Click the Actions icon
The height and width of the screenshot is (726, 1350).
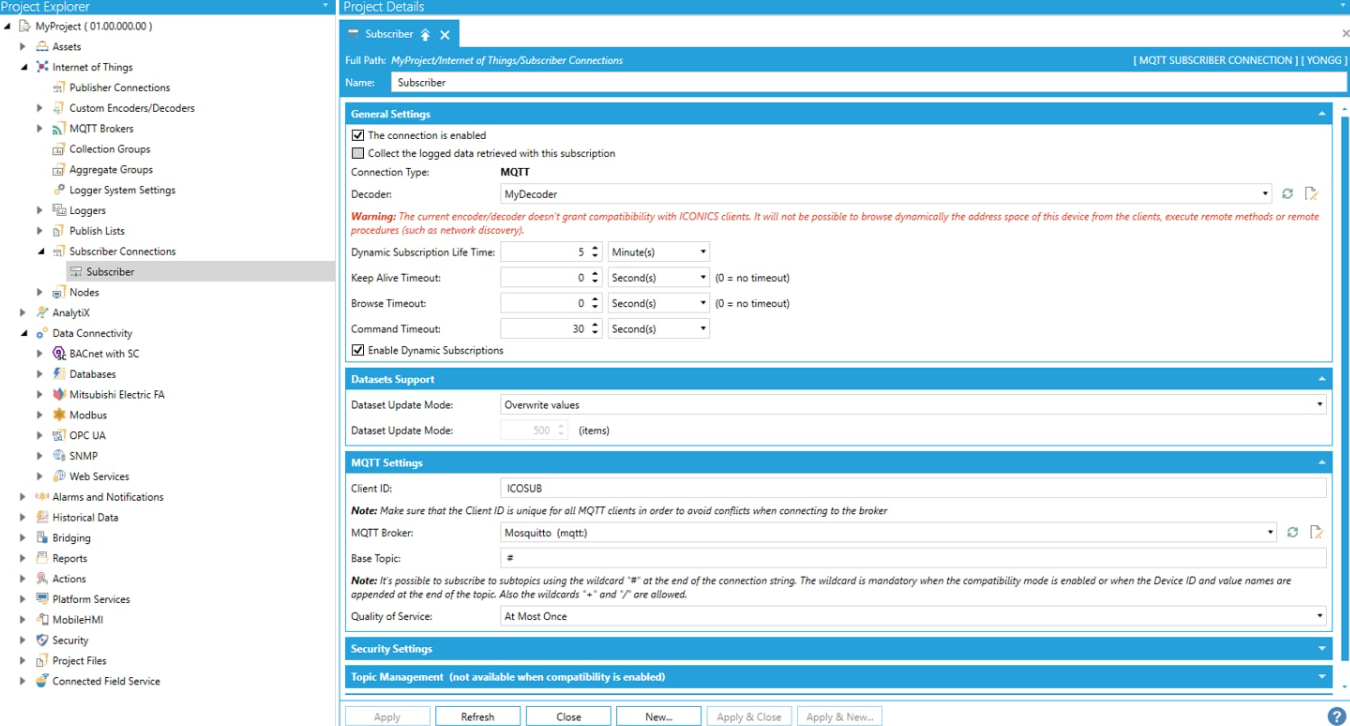pos(42,579)
